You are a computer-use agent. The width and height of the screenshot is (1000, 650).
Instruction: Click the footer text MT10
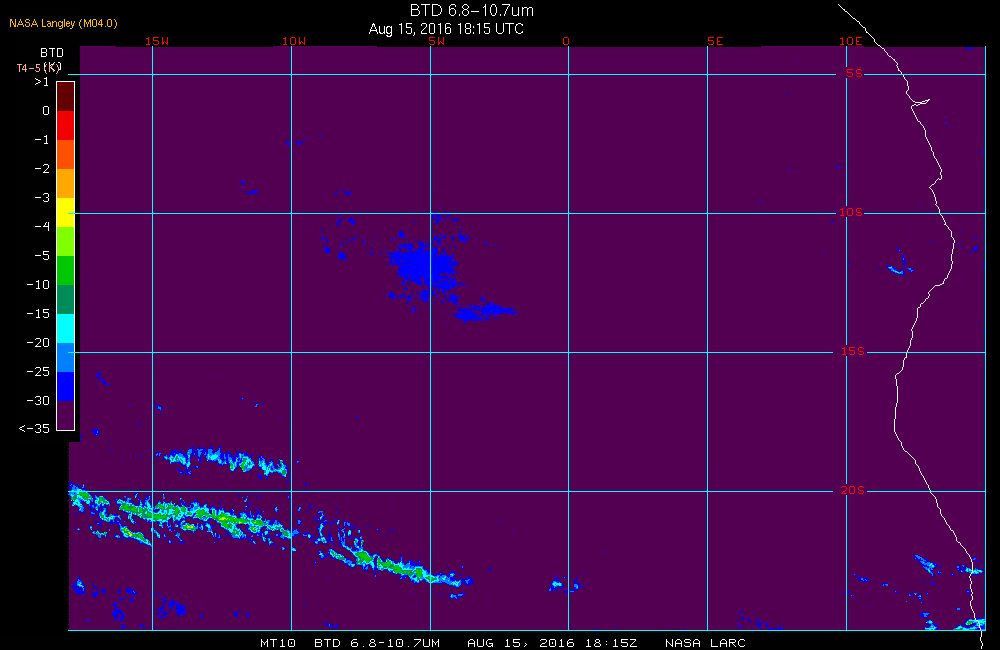click(x=278, y=643)
